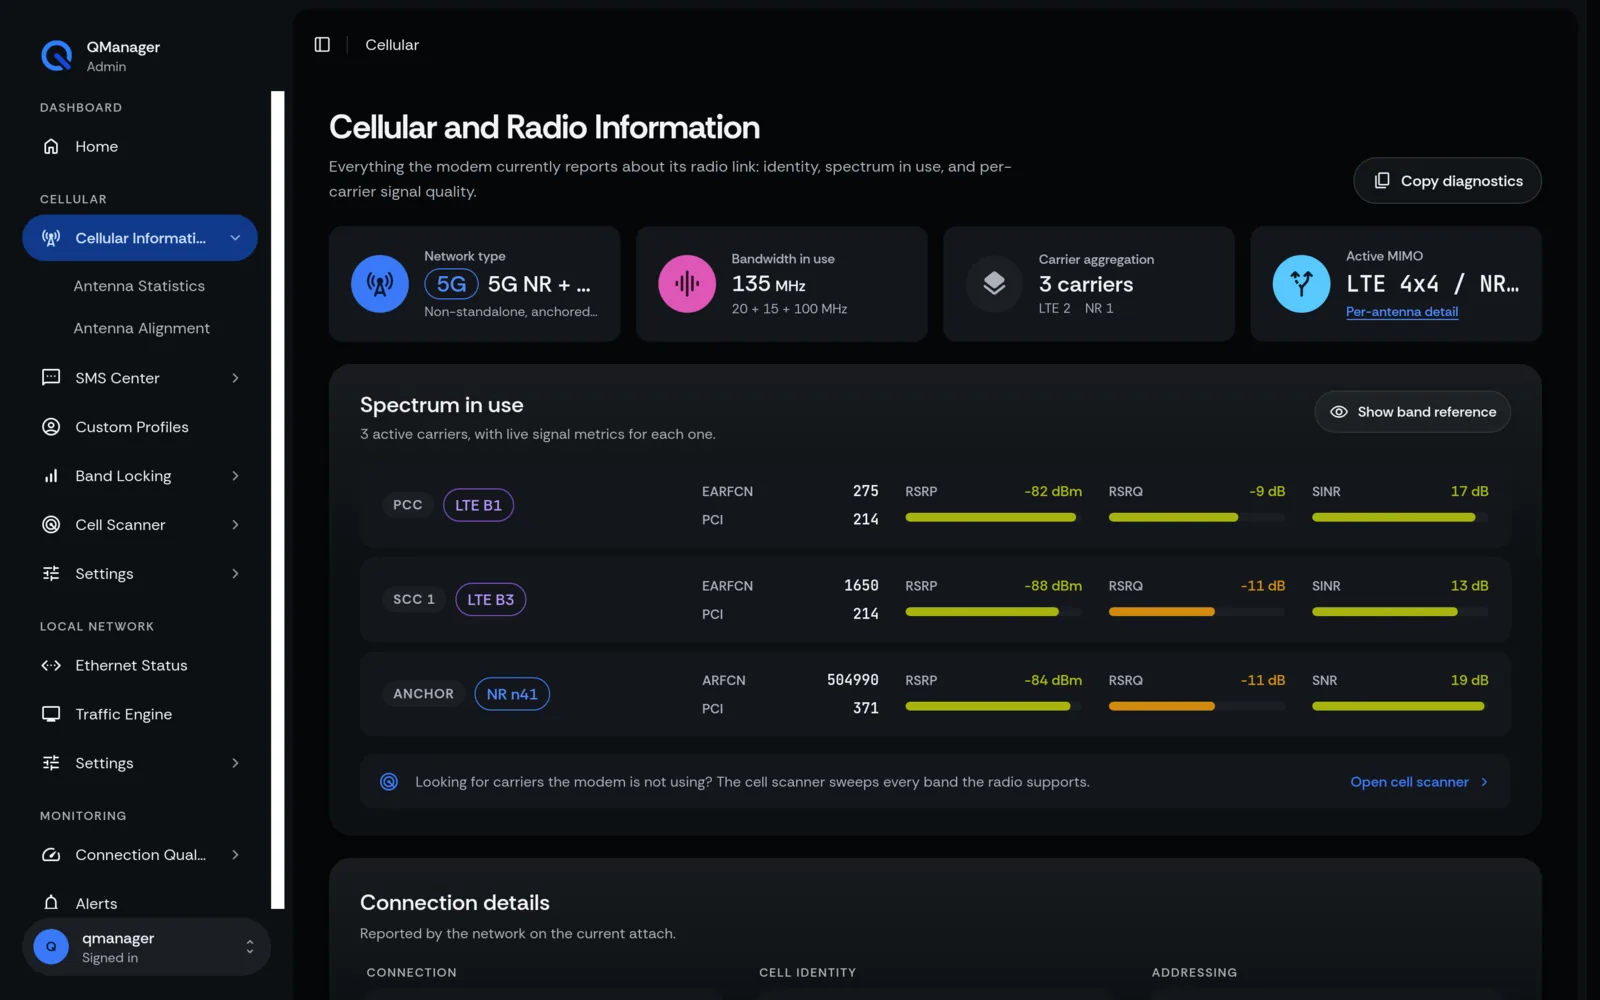Image resolution: width=1600 pixels, height=1000 pixels.
Task: Toggle Show band reference
Action: 1412,412
